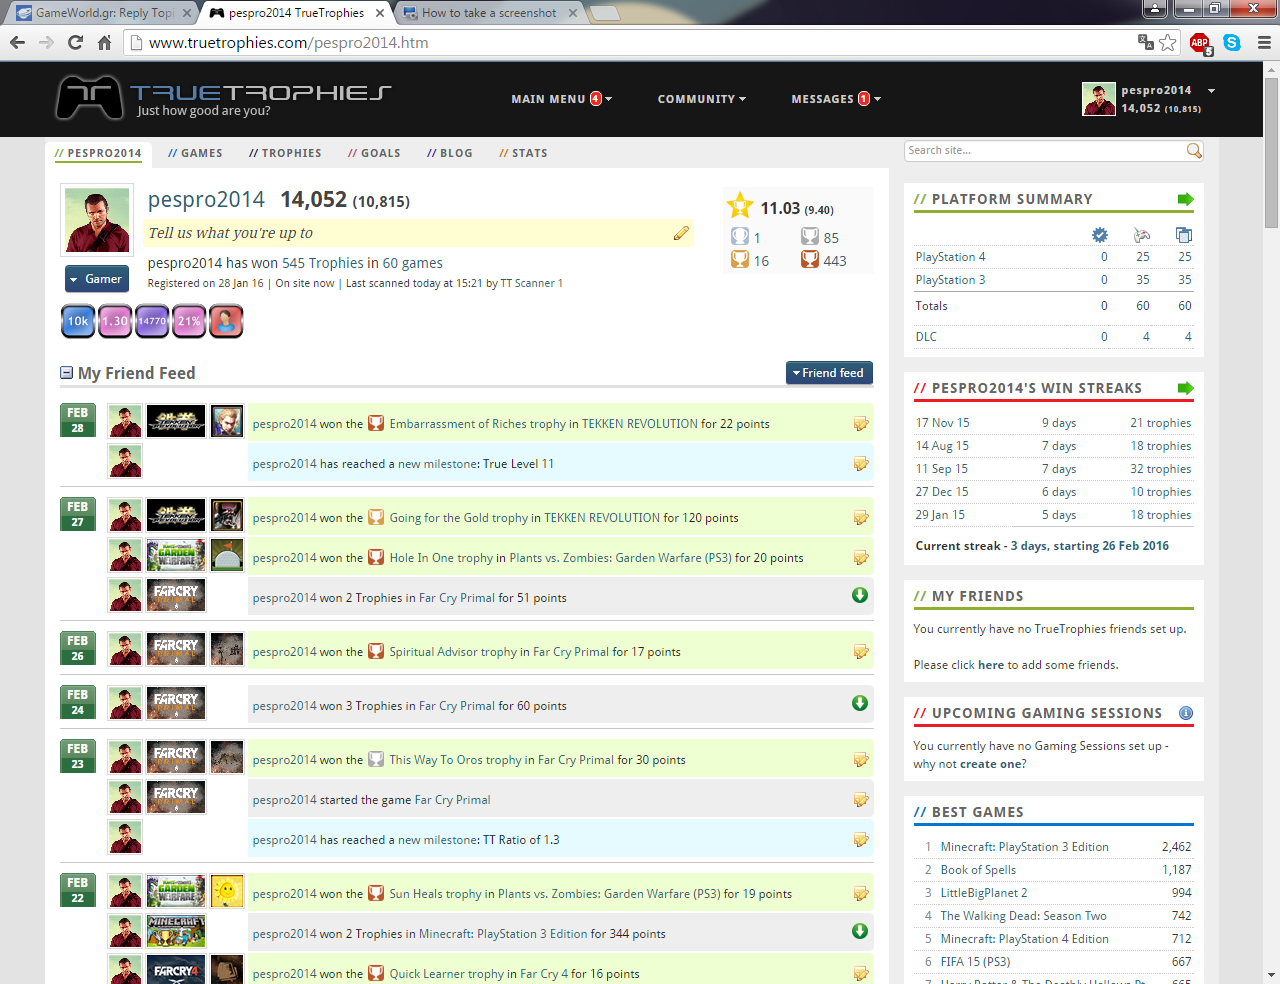
Task: Open the Messages dropdown
Action: tap(836, 99)
